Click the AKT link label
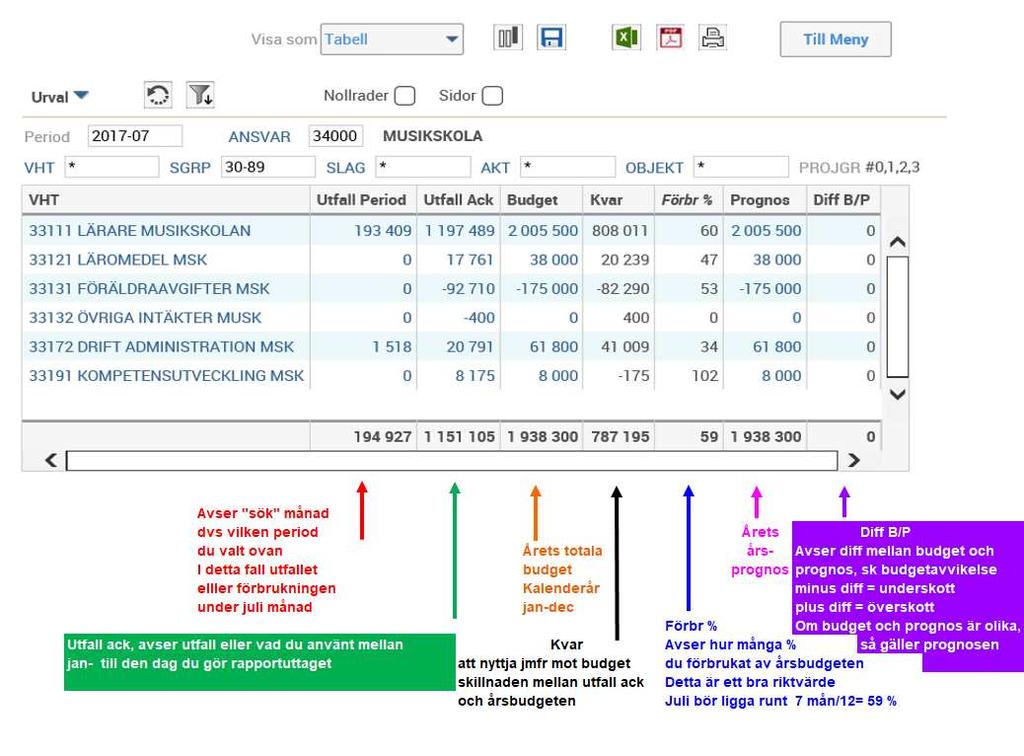This screenshot has width=1024, height=756. (x=495, y=168)
